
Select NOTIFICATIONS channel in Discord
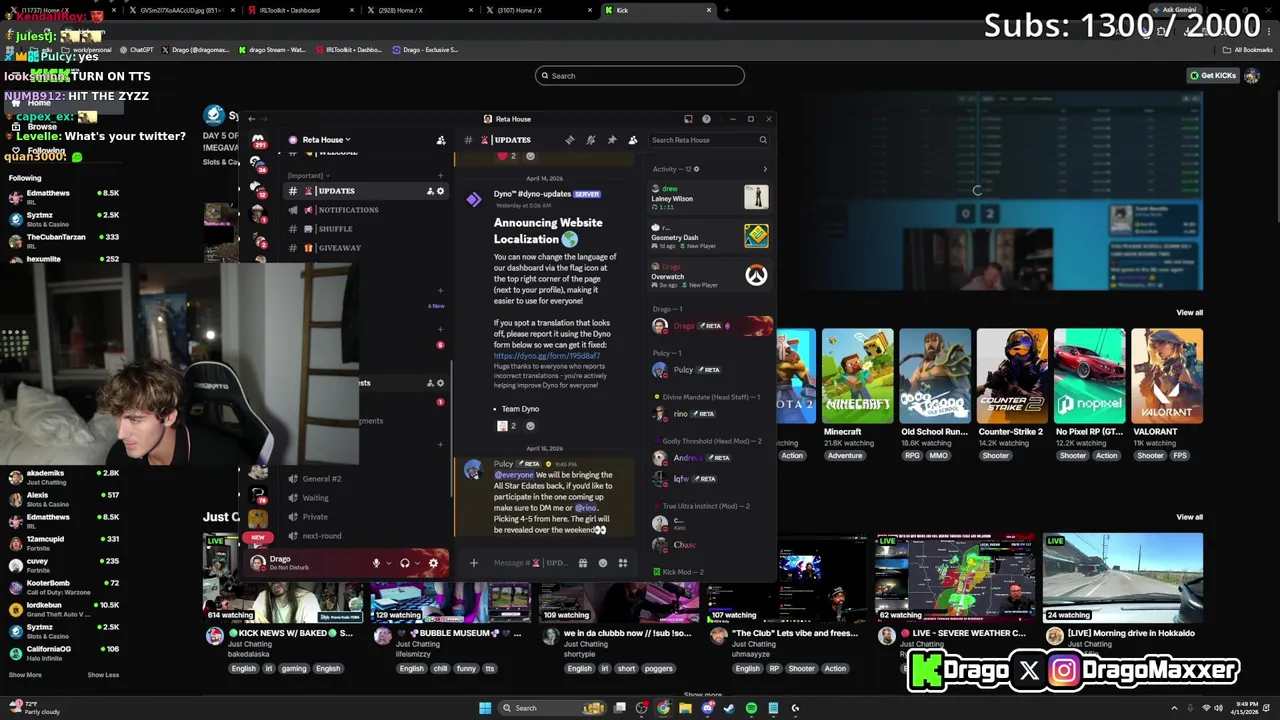point(348,210)
